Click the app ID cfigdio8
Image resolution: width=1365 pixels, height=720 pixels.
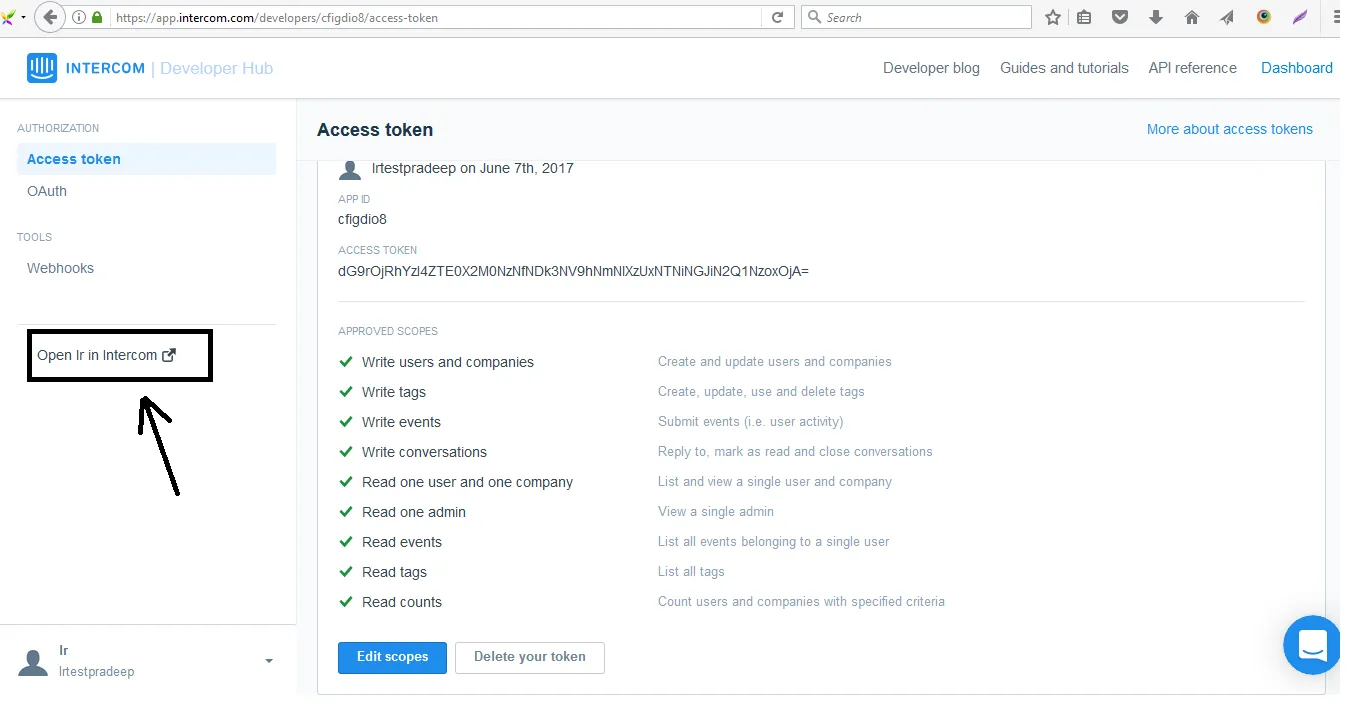(362, 219)
